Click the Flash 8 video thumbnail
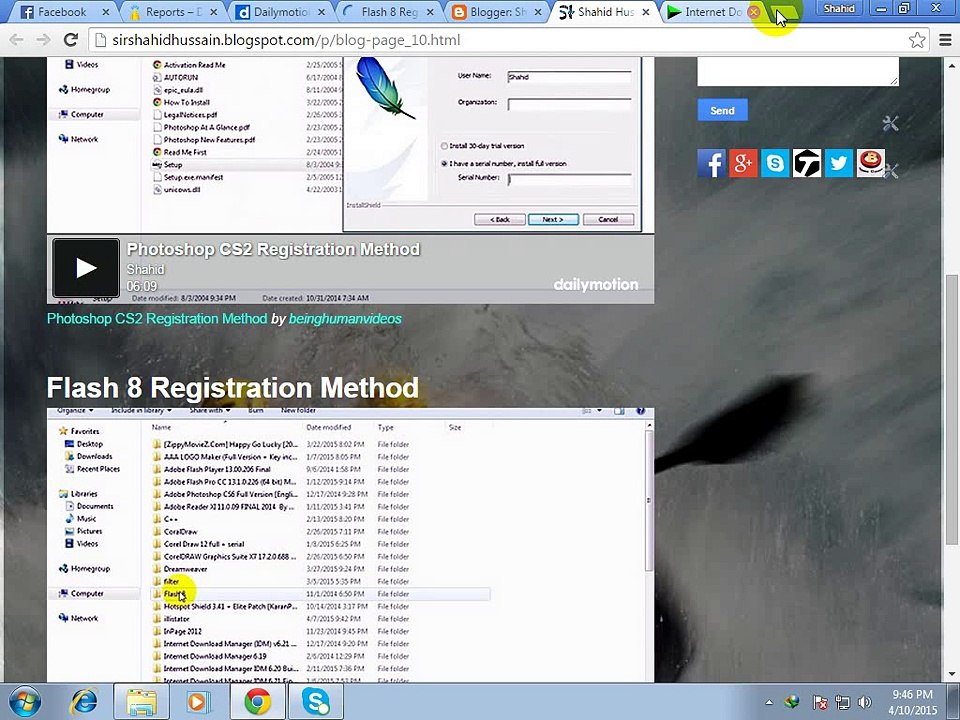Screen dimensions: 960x720 click(x=350, y=544)
